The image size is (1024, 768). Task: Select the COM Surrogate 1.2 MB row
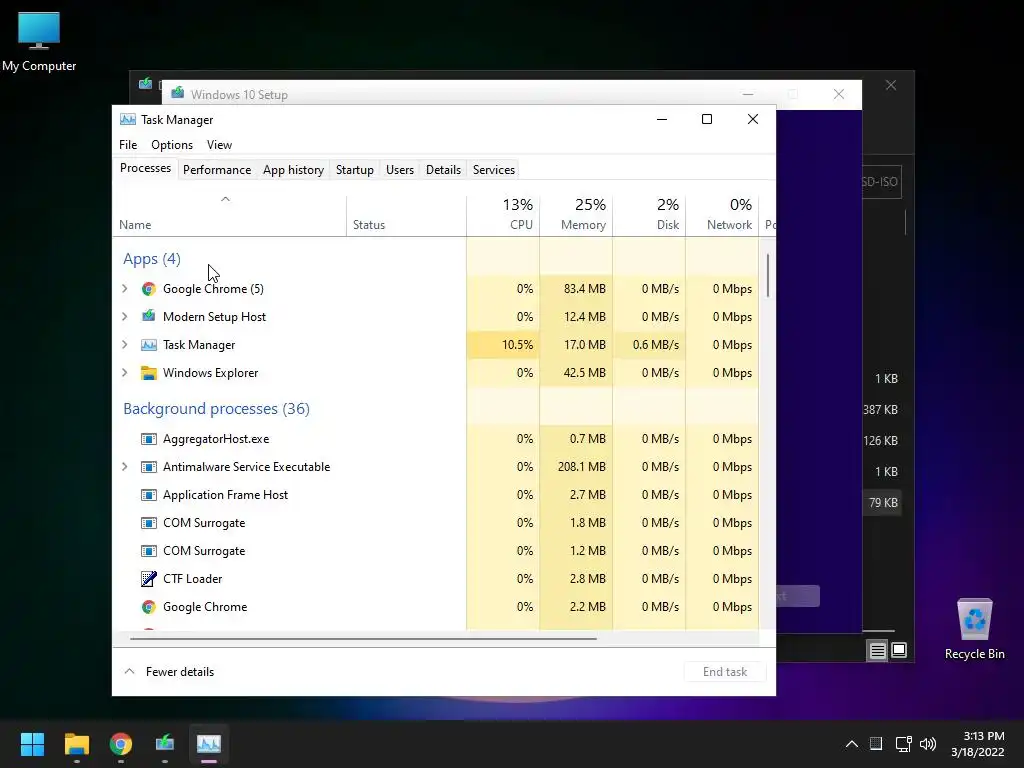[436, 551]
